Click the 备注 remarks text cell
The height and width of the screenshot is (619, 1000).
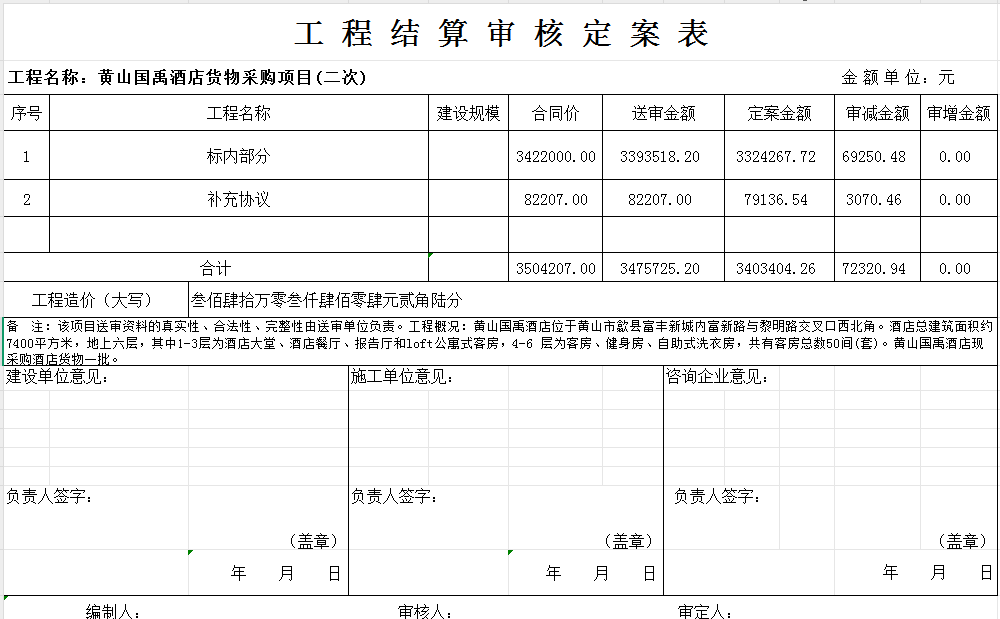(499, 341)
